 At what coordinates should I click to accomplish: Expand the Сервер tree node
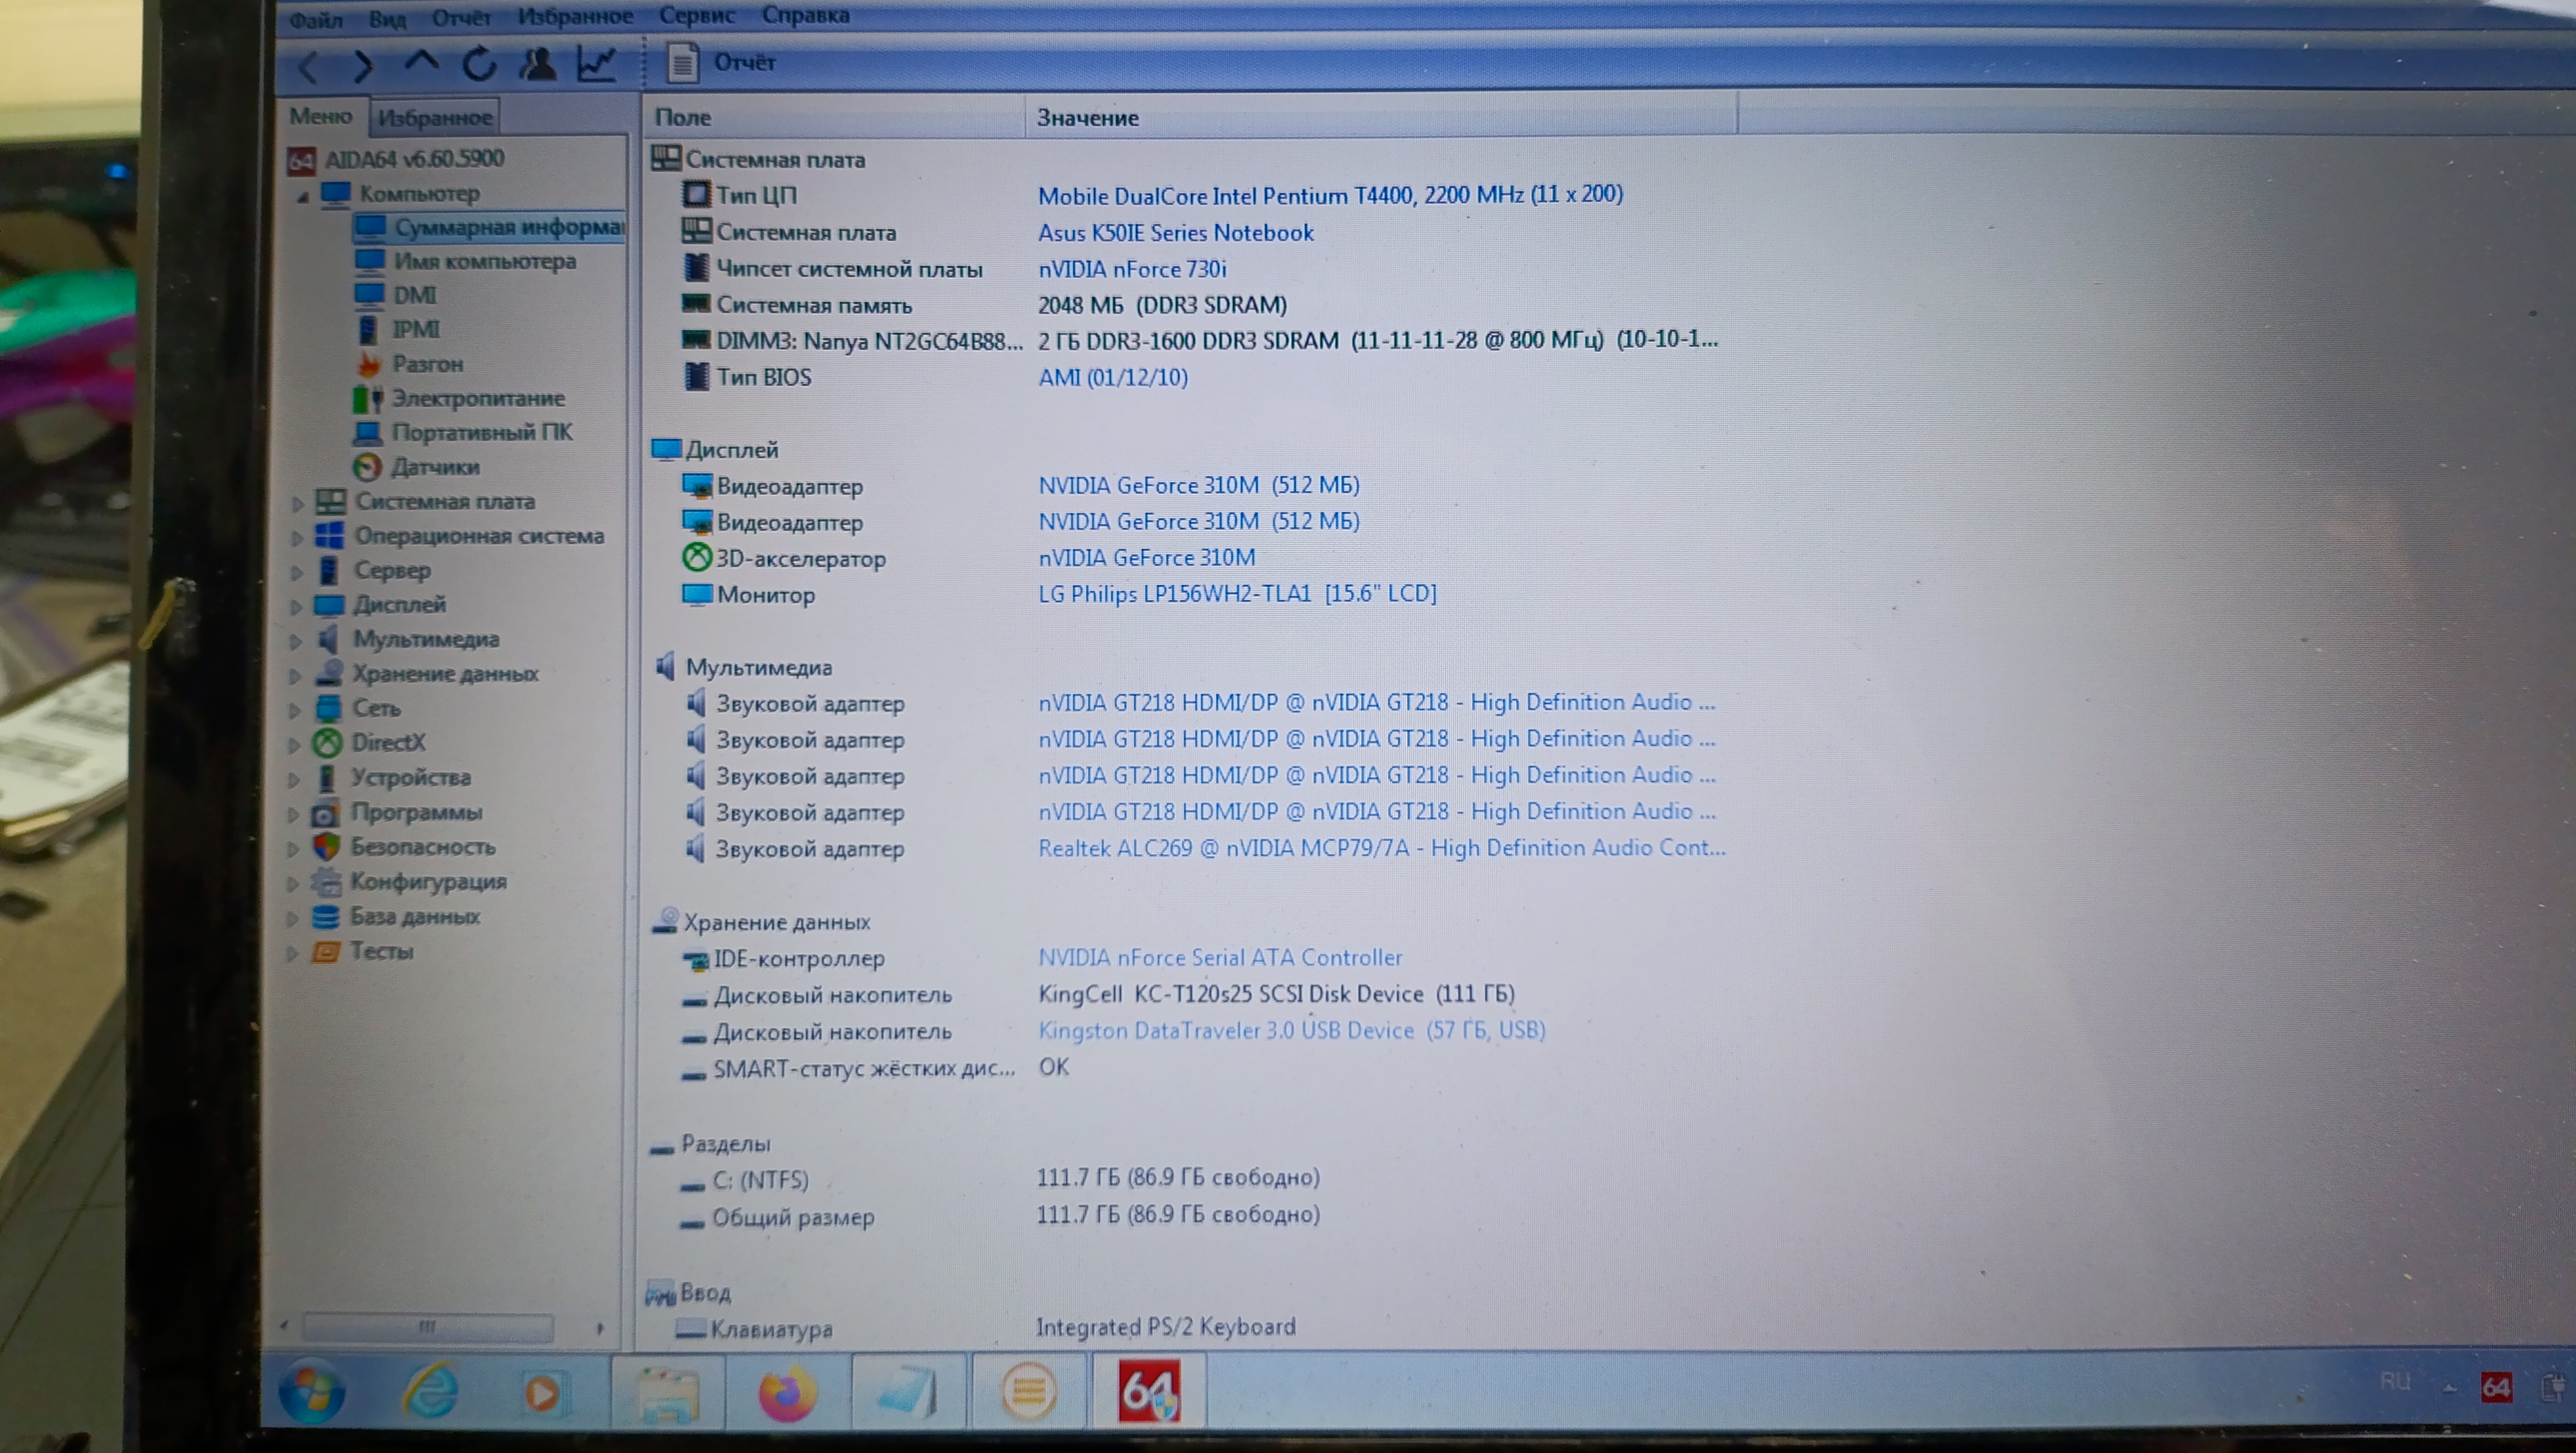(297, 573)
